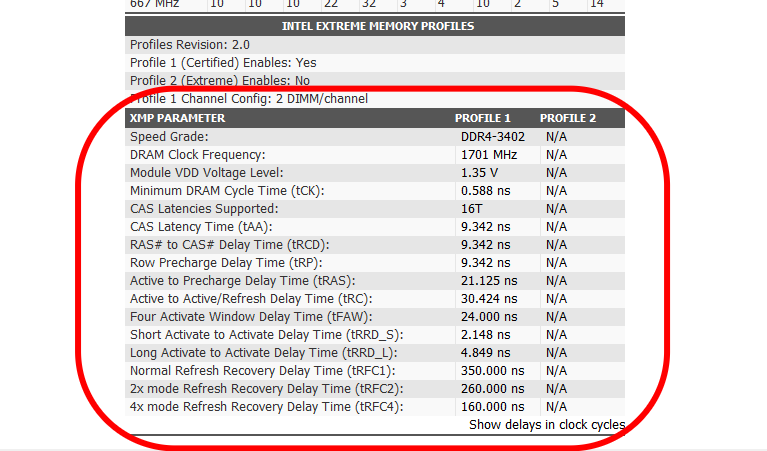Click the 'Profile 2 (Extreme) Enables: No' row

375,81
